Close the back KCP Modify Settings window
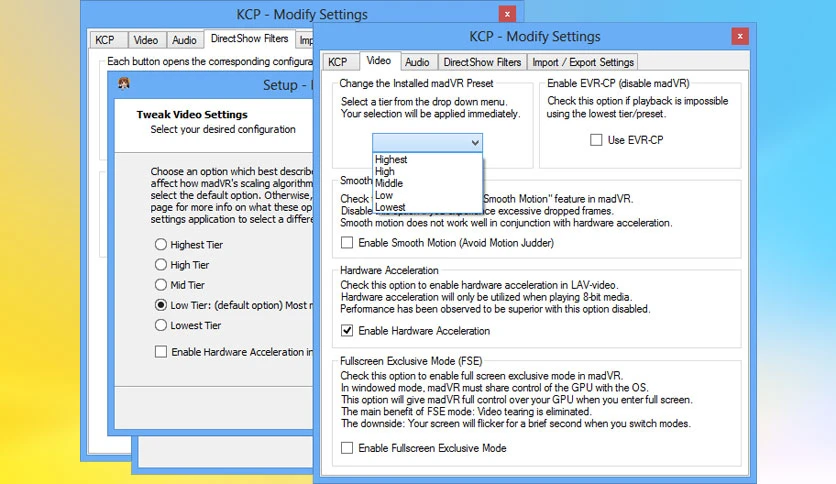Image resolution: width=836 pixels, height=484 pixels. tap(507, 14)
